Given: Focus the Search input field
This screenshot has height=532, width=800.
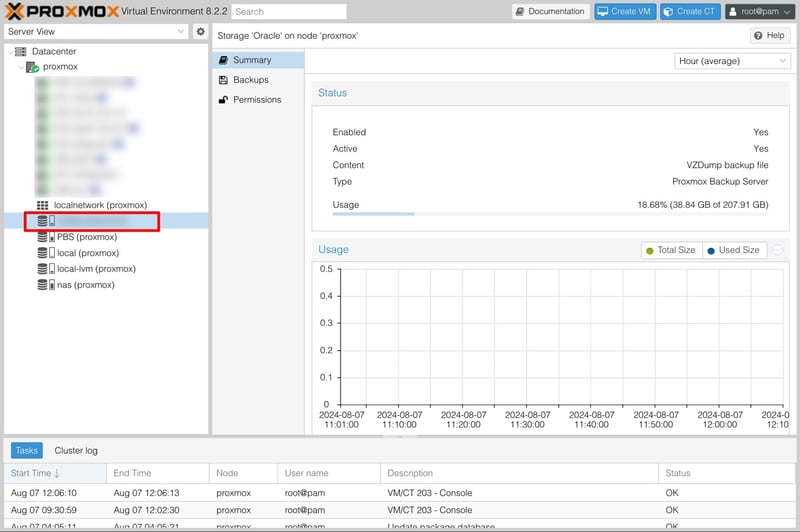Looking at the screenshot, I should (x=289, y=12).
